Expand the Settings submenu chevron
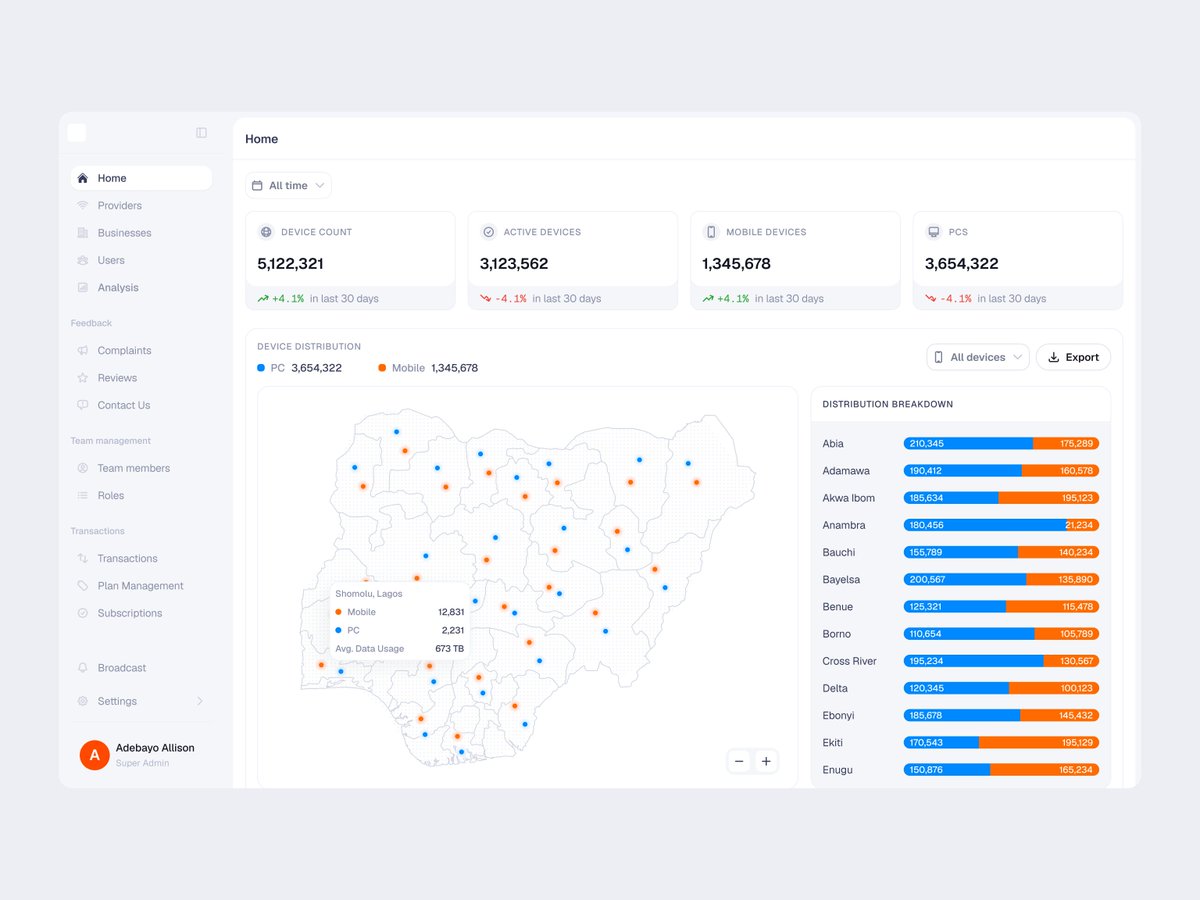 (x=199, y=701)
